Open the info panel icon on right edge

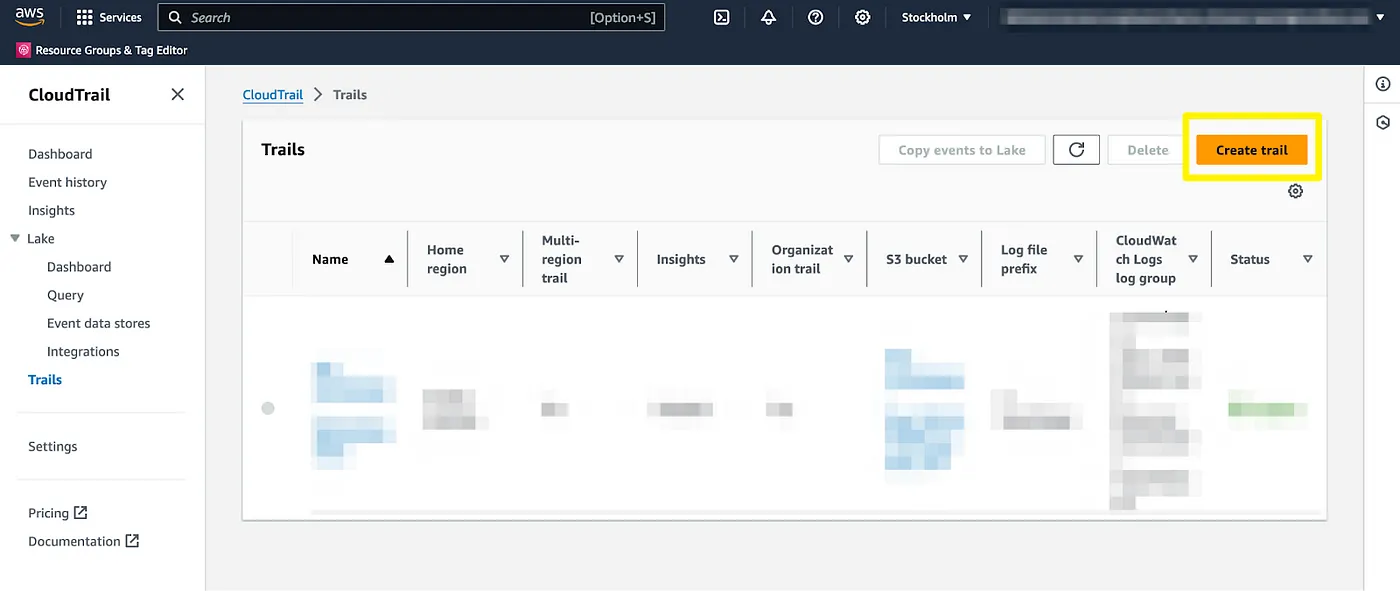[1383, 84]
